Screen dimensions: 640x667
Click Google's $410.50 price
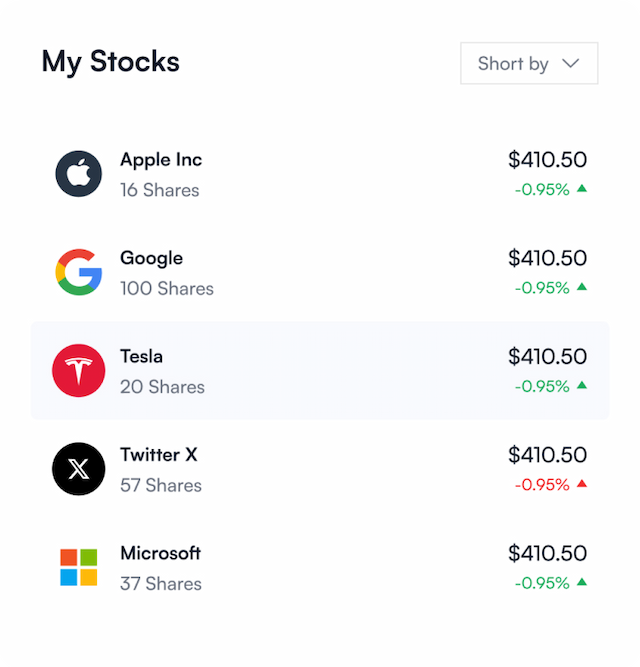(x=547, y=258)
